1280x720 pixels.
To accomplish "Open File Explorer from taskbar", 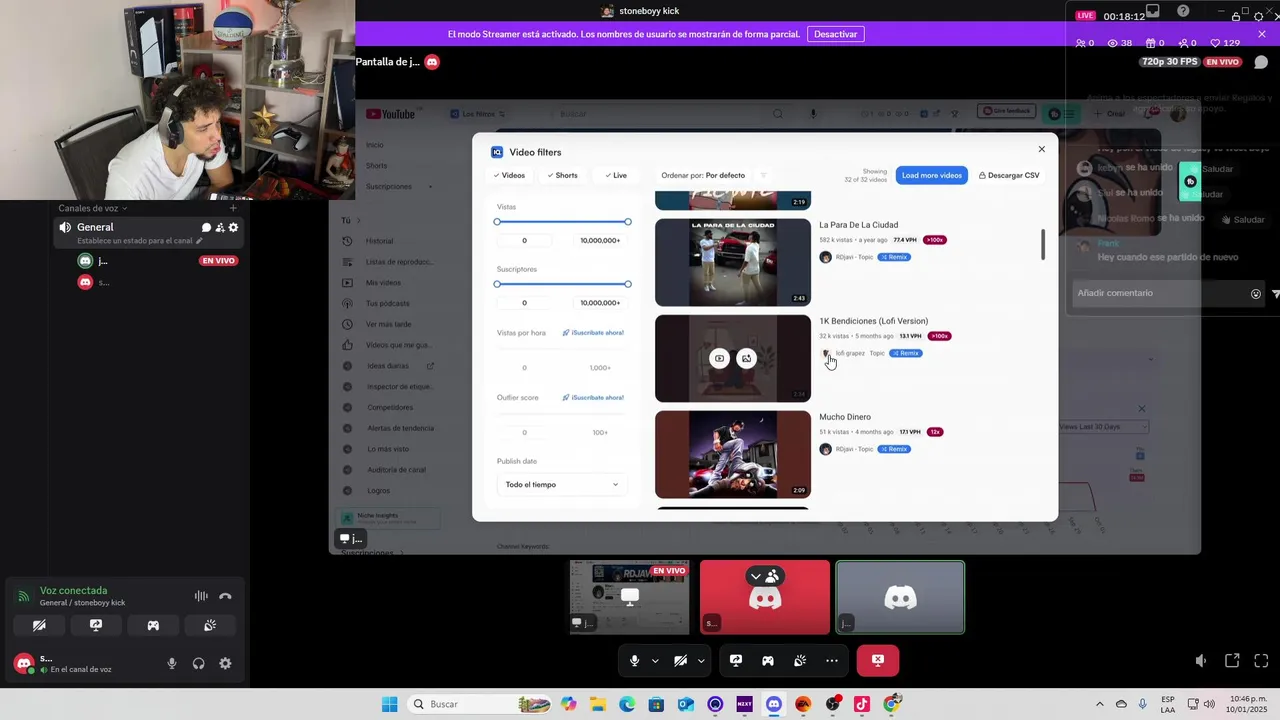I will tap(598, 704).
